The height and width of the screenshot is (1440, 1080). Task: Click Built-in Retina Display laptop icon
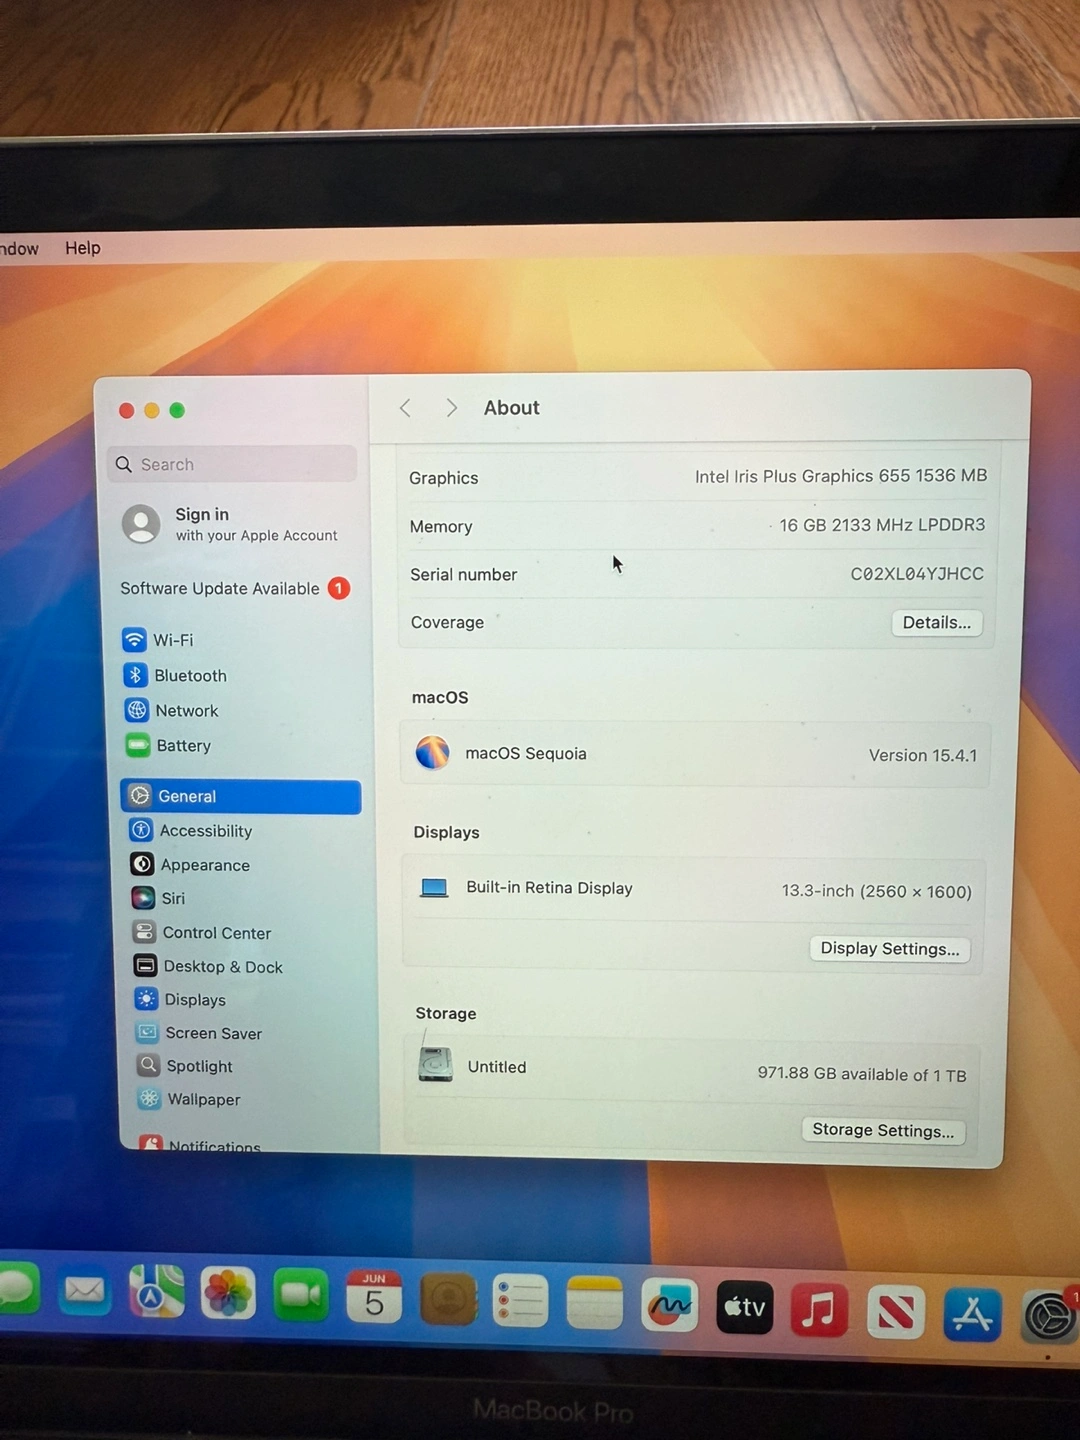(434, 887)
